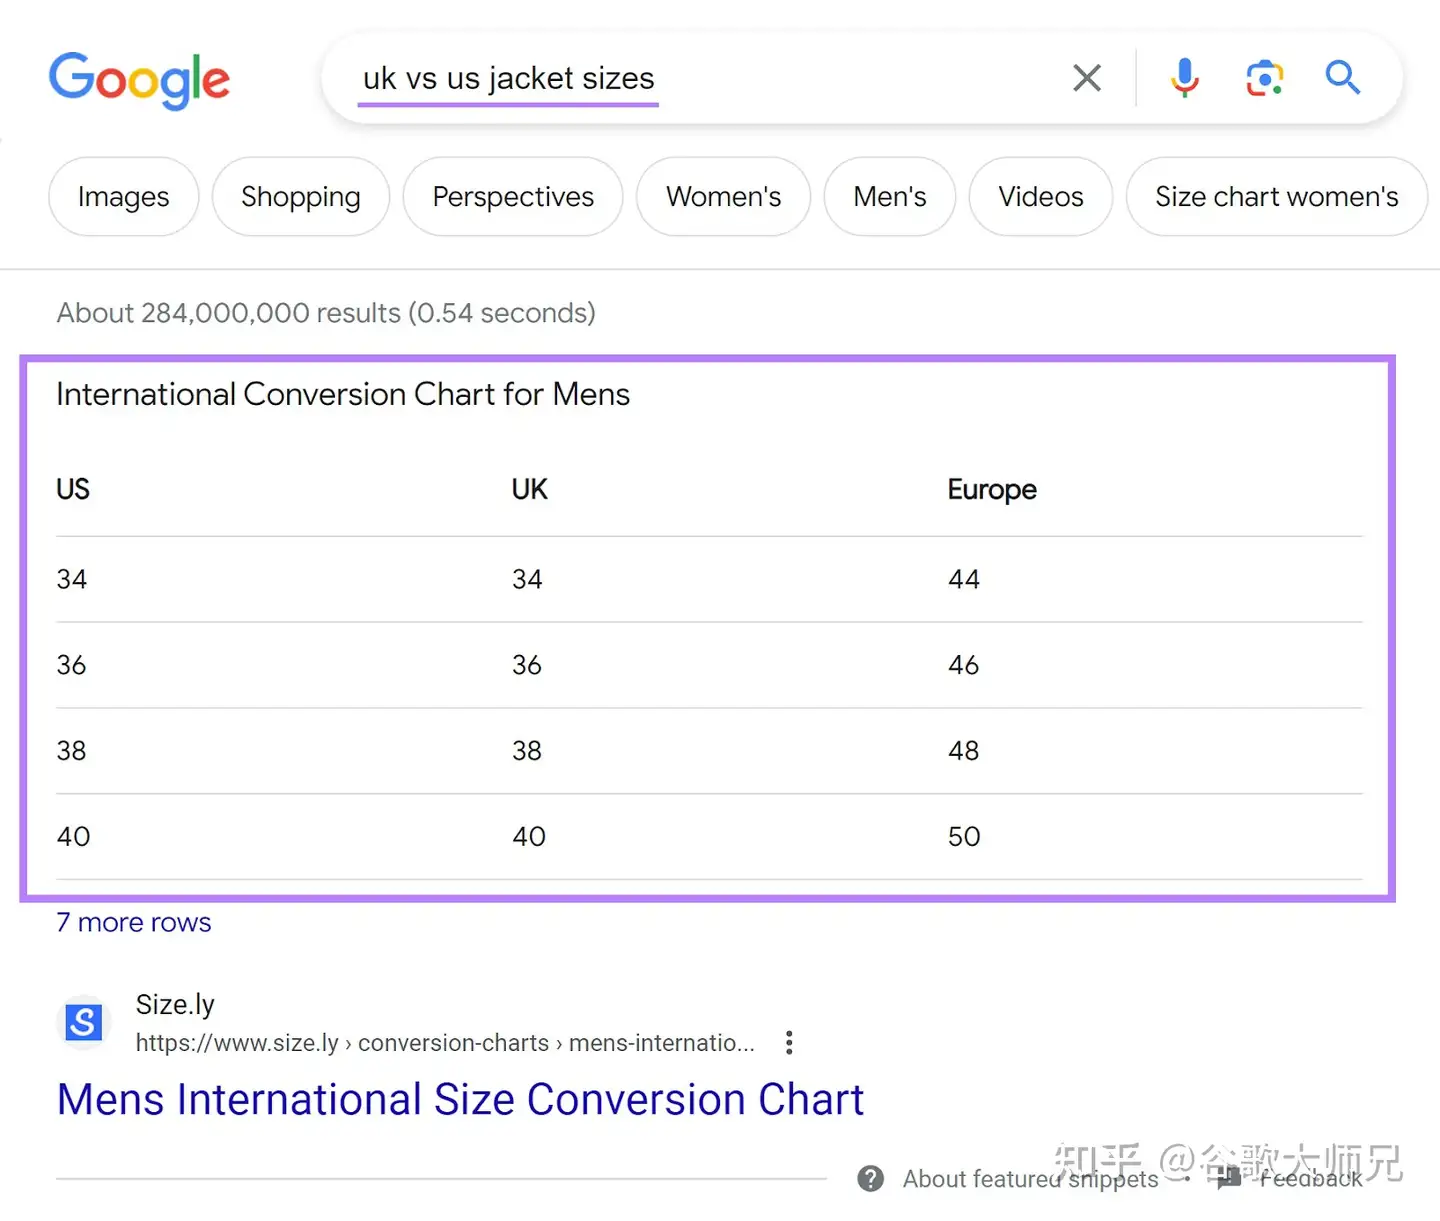
Task: Select Size chart women's suggestion chip
Action: (1277, 197)
